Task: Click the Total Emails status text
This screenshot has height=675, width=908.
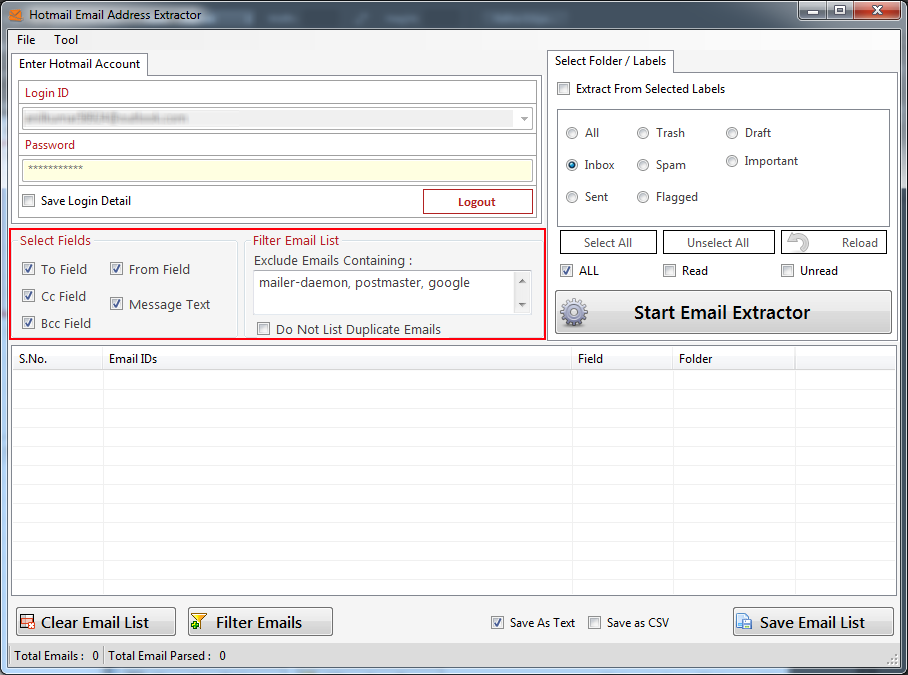Action: point(56,655)
